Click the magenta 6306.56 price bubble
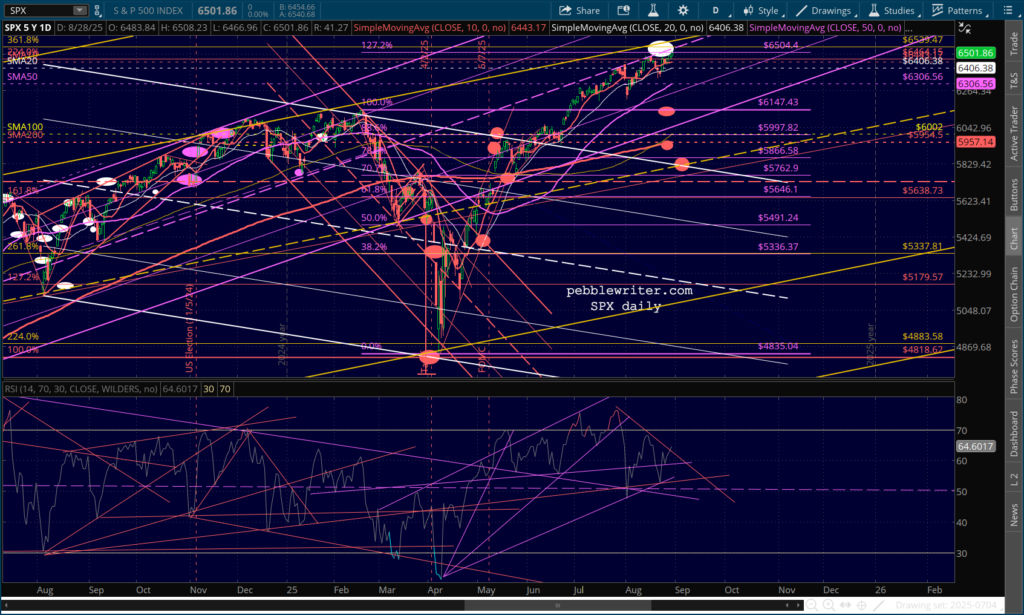The height and width of the screenshot is (615, 1024). pyautogui.click(x=975, y=84)
